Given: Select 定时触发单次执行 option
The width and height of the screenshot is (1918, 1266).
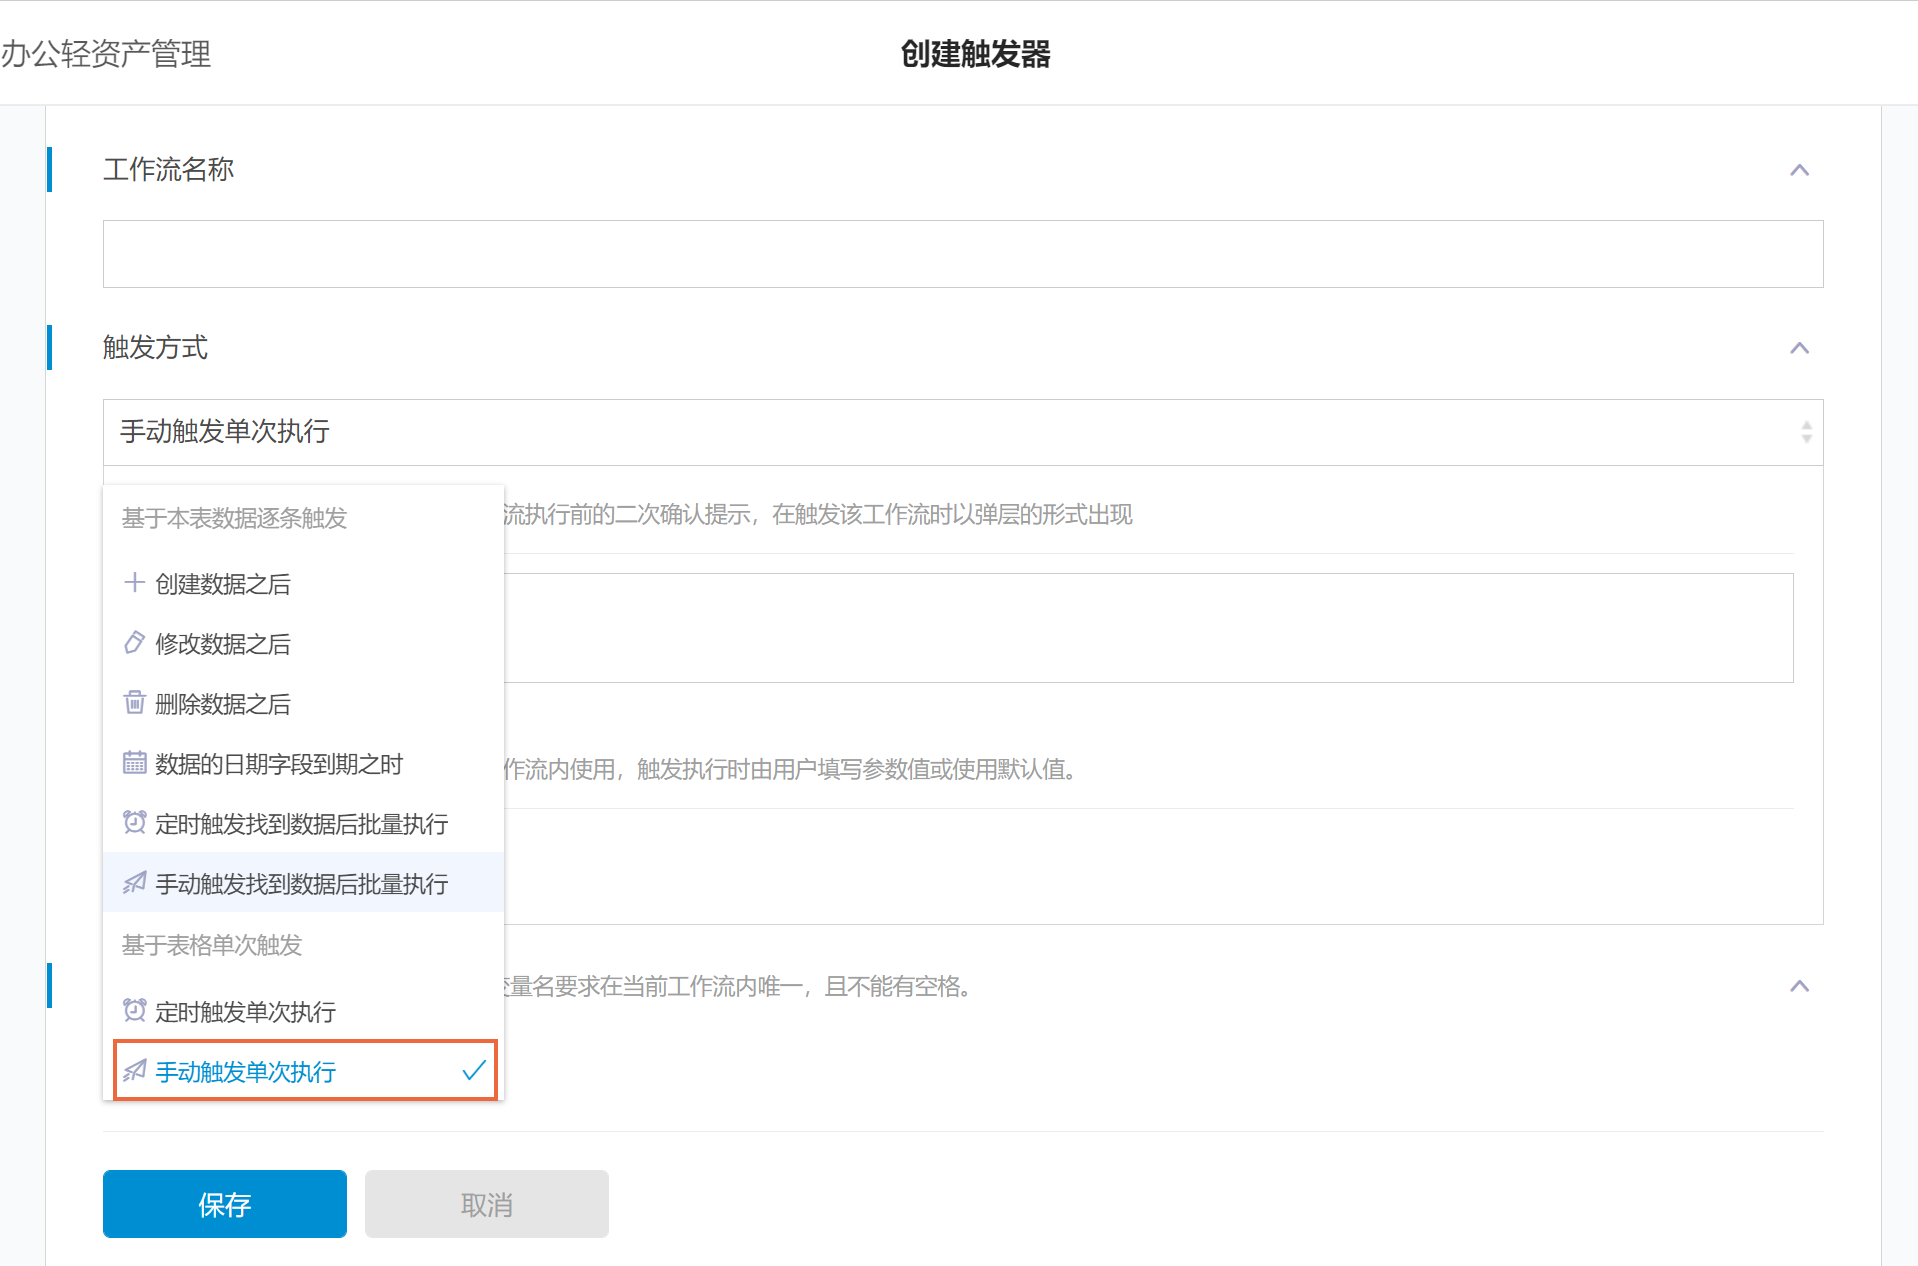Looking at the screenshot, I should click(x=245, y=1012).
